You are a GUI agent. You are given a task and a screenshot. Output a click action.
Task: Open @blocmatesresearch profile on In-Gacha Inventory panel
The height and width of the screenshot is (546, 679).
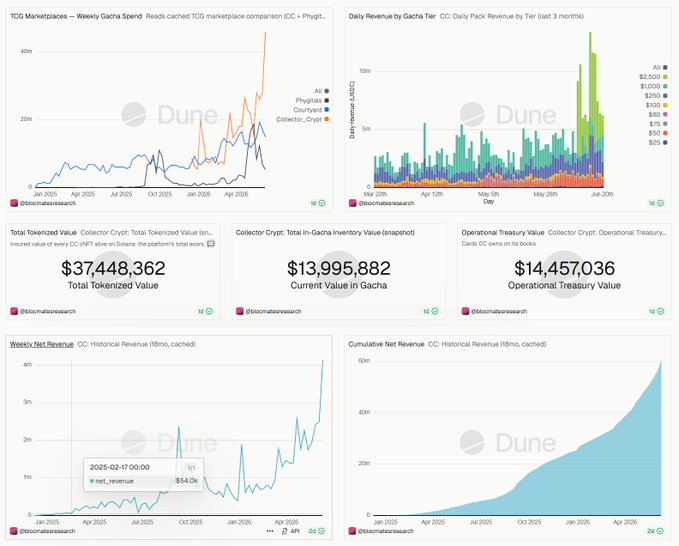point(268,311)
